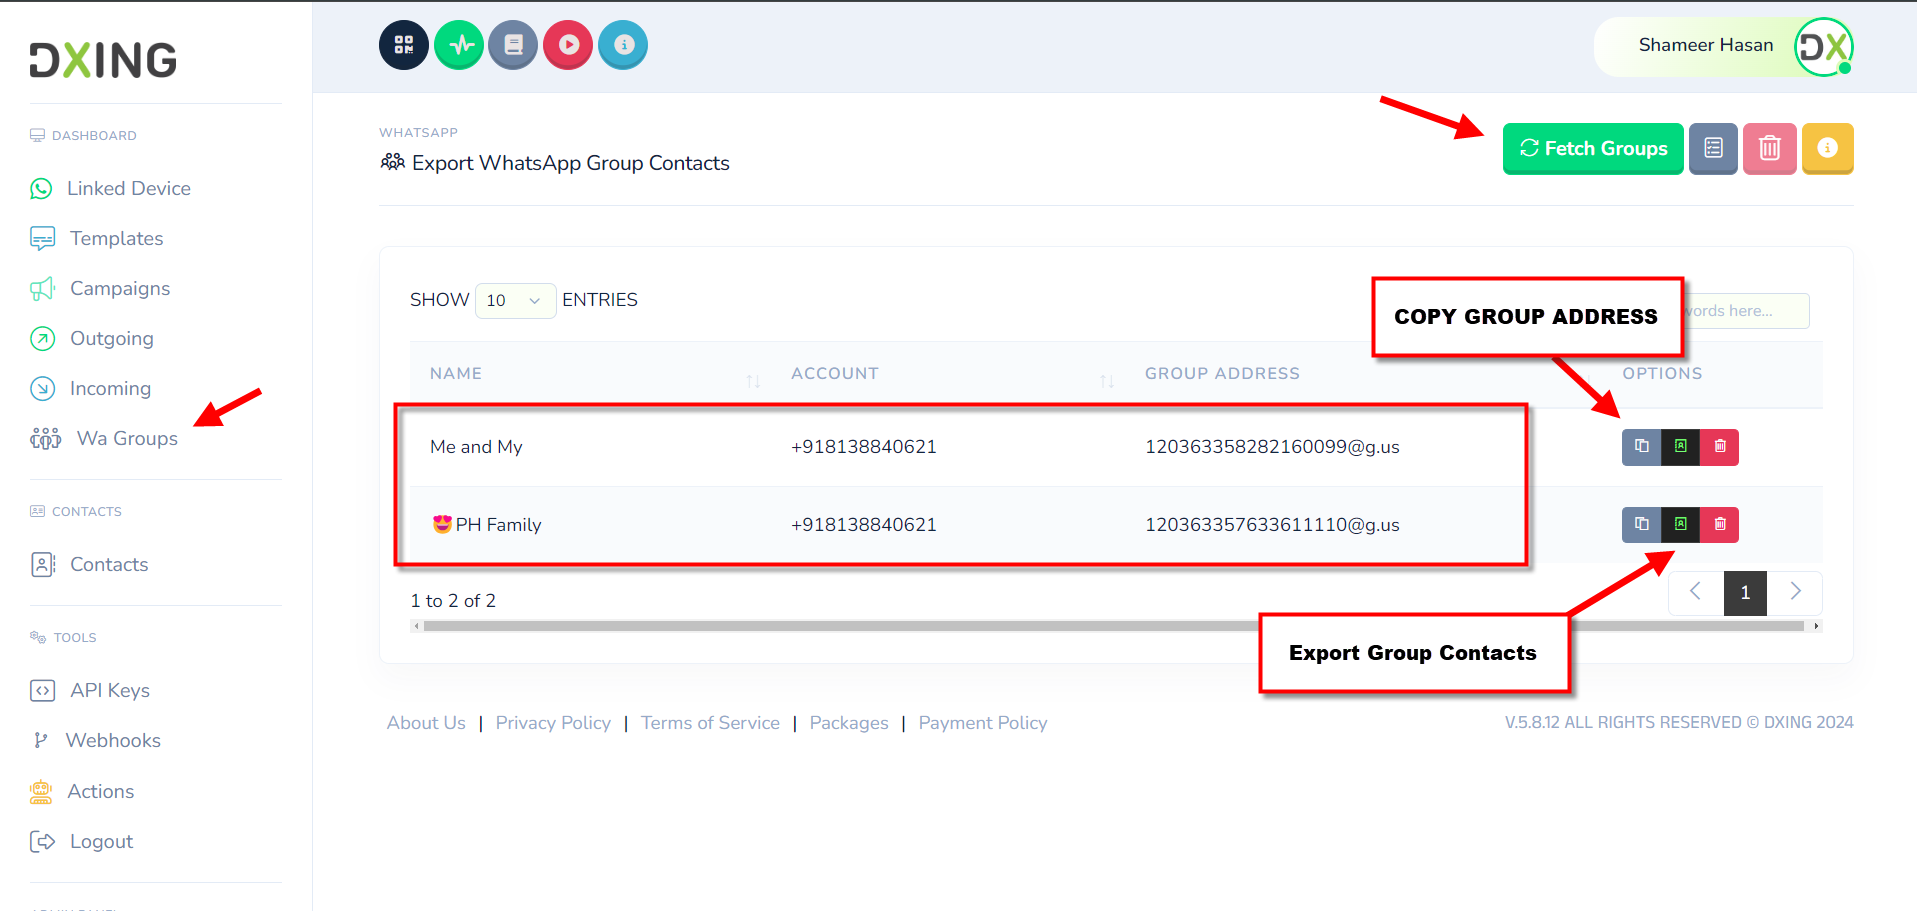
Task: Click the red play video icon
Action: [568, 45]
